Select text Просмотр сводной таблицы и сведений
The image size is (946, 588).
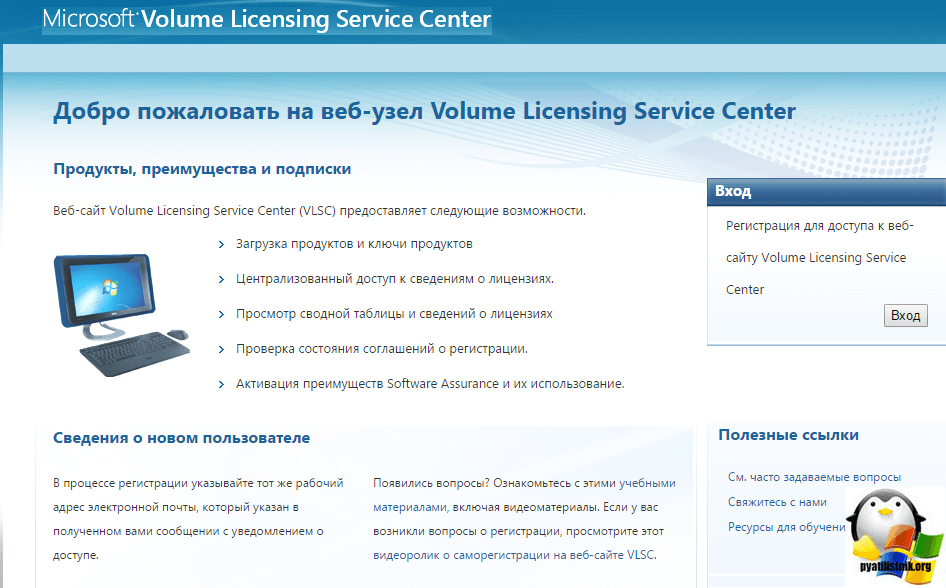point(394,314)
